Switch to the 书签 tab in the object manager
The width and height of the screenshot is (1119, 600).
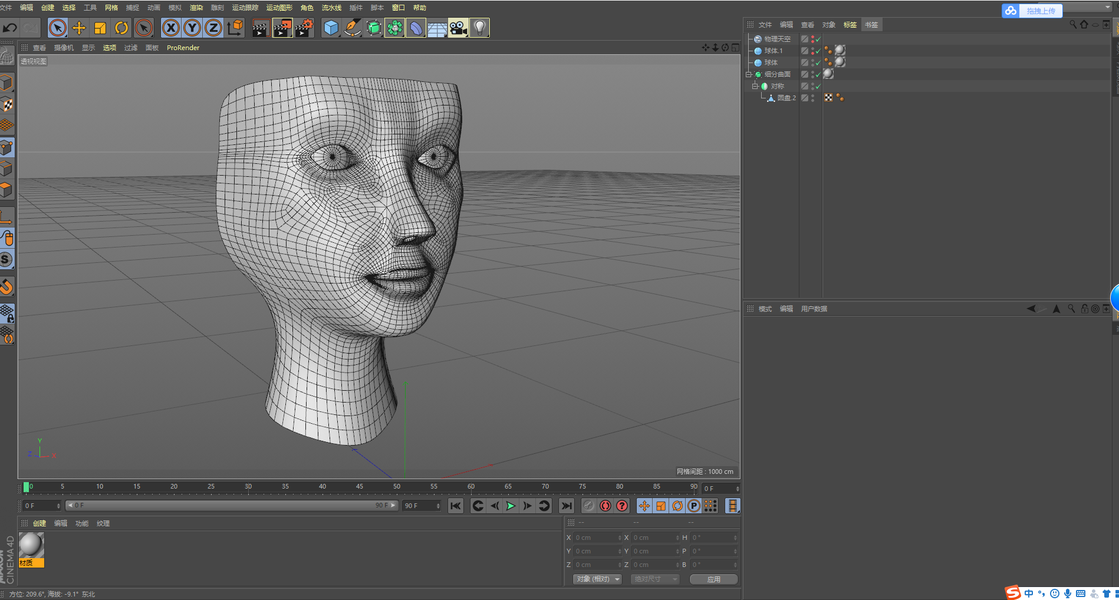[872, 24]
